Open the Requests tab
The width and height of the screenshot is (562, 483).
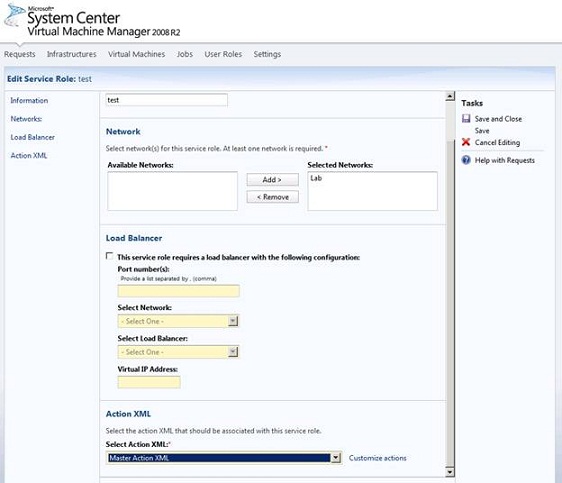(x=20, y=54)
